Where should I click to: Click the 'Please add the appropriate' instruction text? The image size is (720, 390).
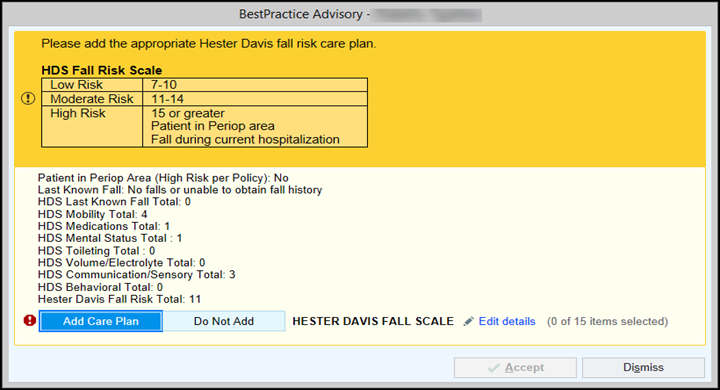(x=208, y=44)
